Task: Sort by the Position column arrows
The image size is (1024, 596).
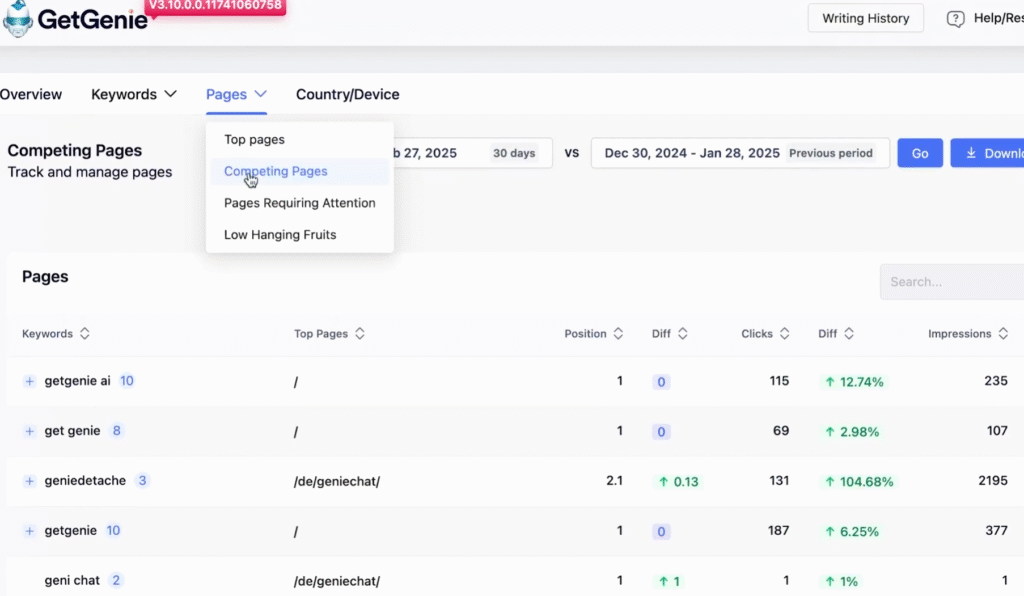Action: point(618,334)
